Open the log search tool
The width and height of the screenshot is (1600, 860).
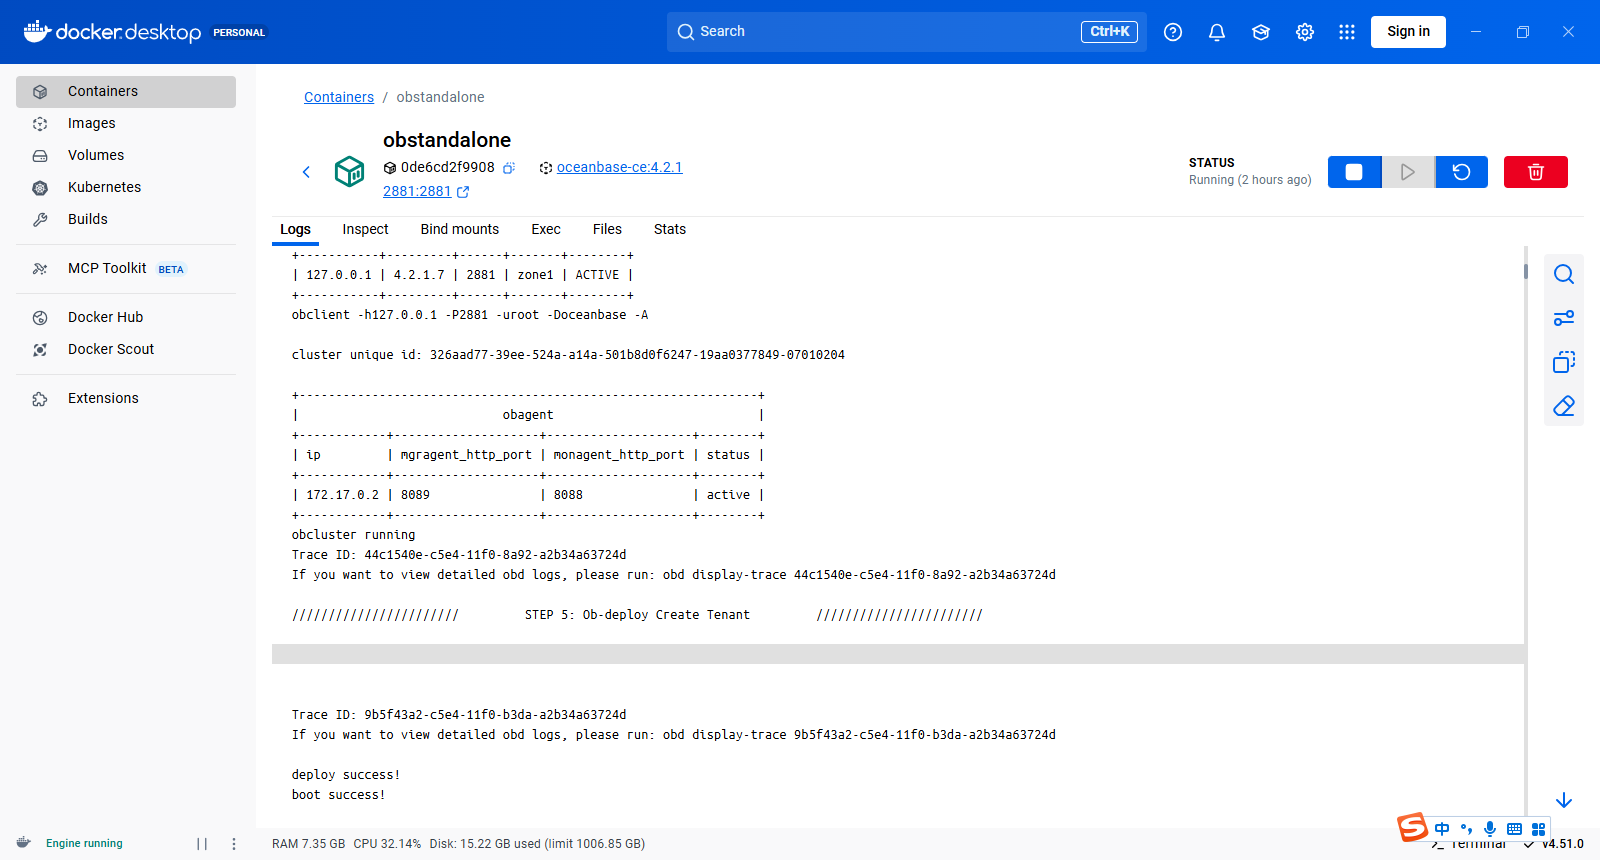coord(1564,274)
